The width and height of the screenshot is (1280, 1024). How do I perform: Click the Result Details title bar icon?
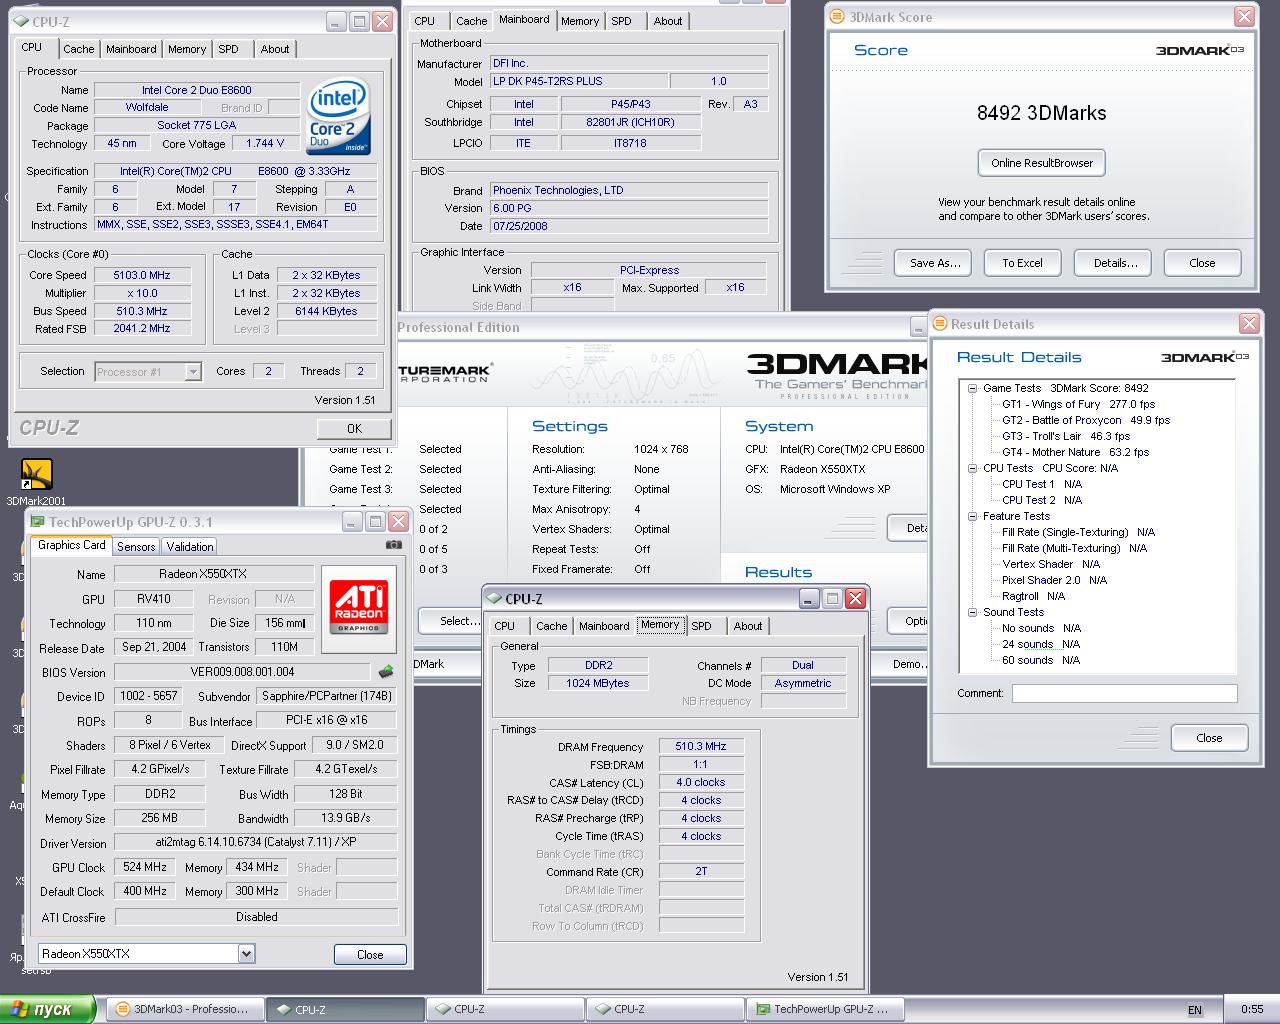[x=940, y=324]
